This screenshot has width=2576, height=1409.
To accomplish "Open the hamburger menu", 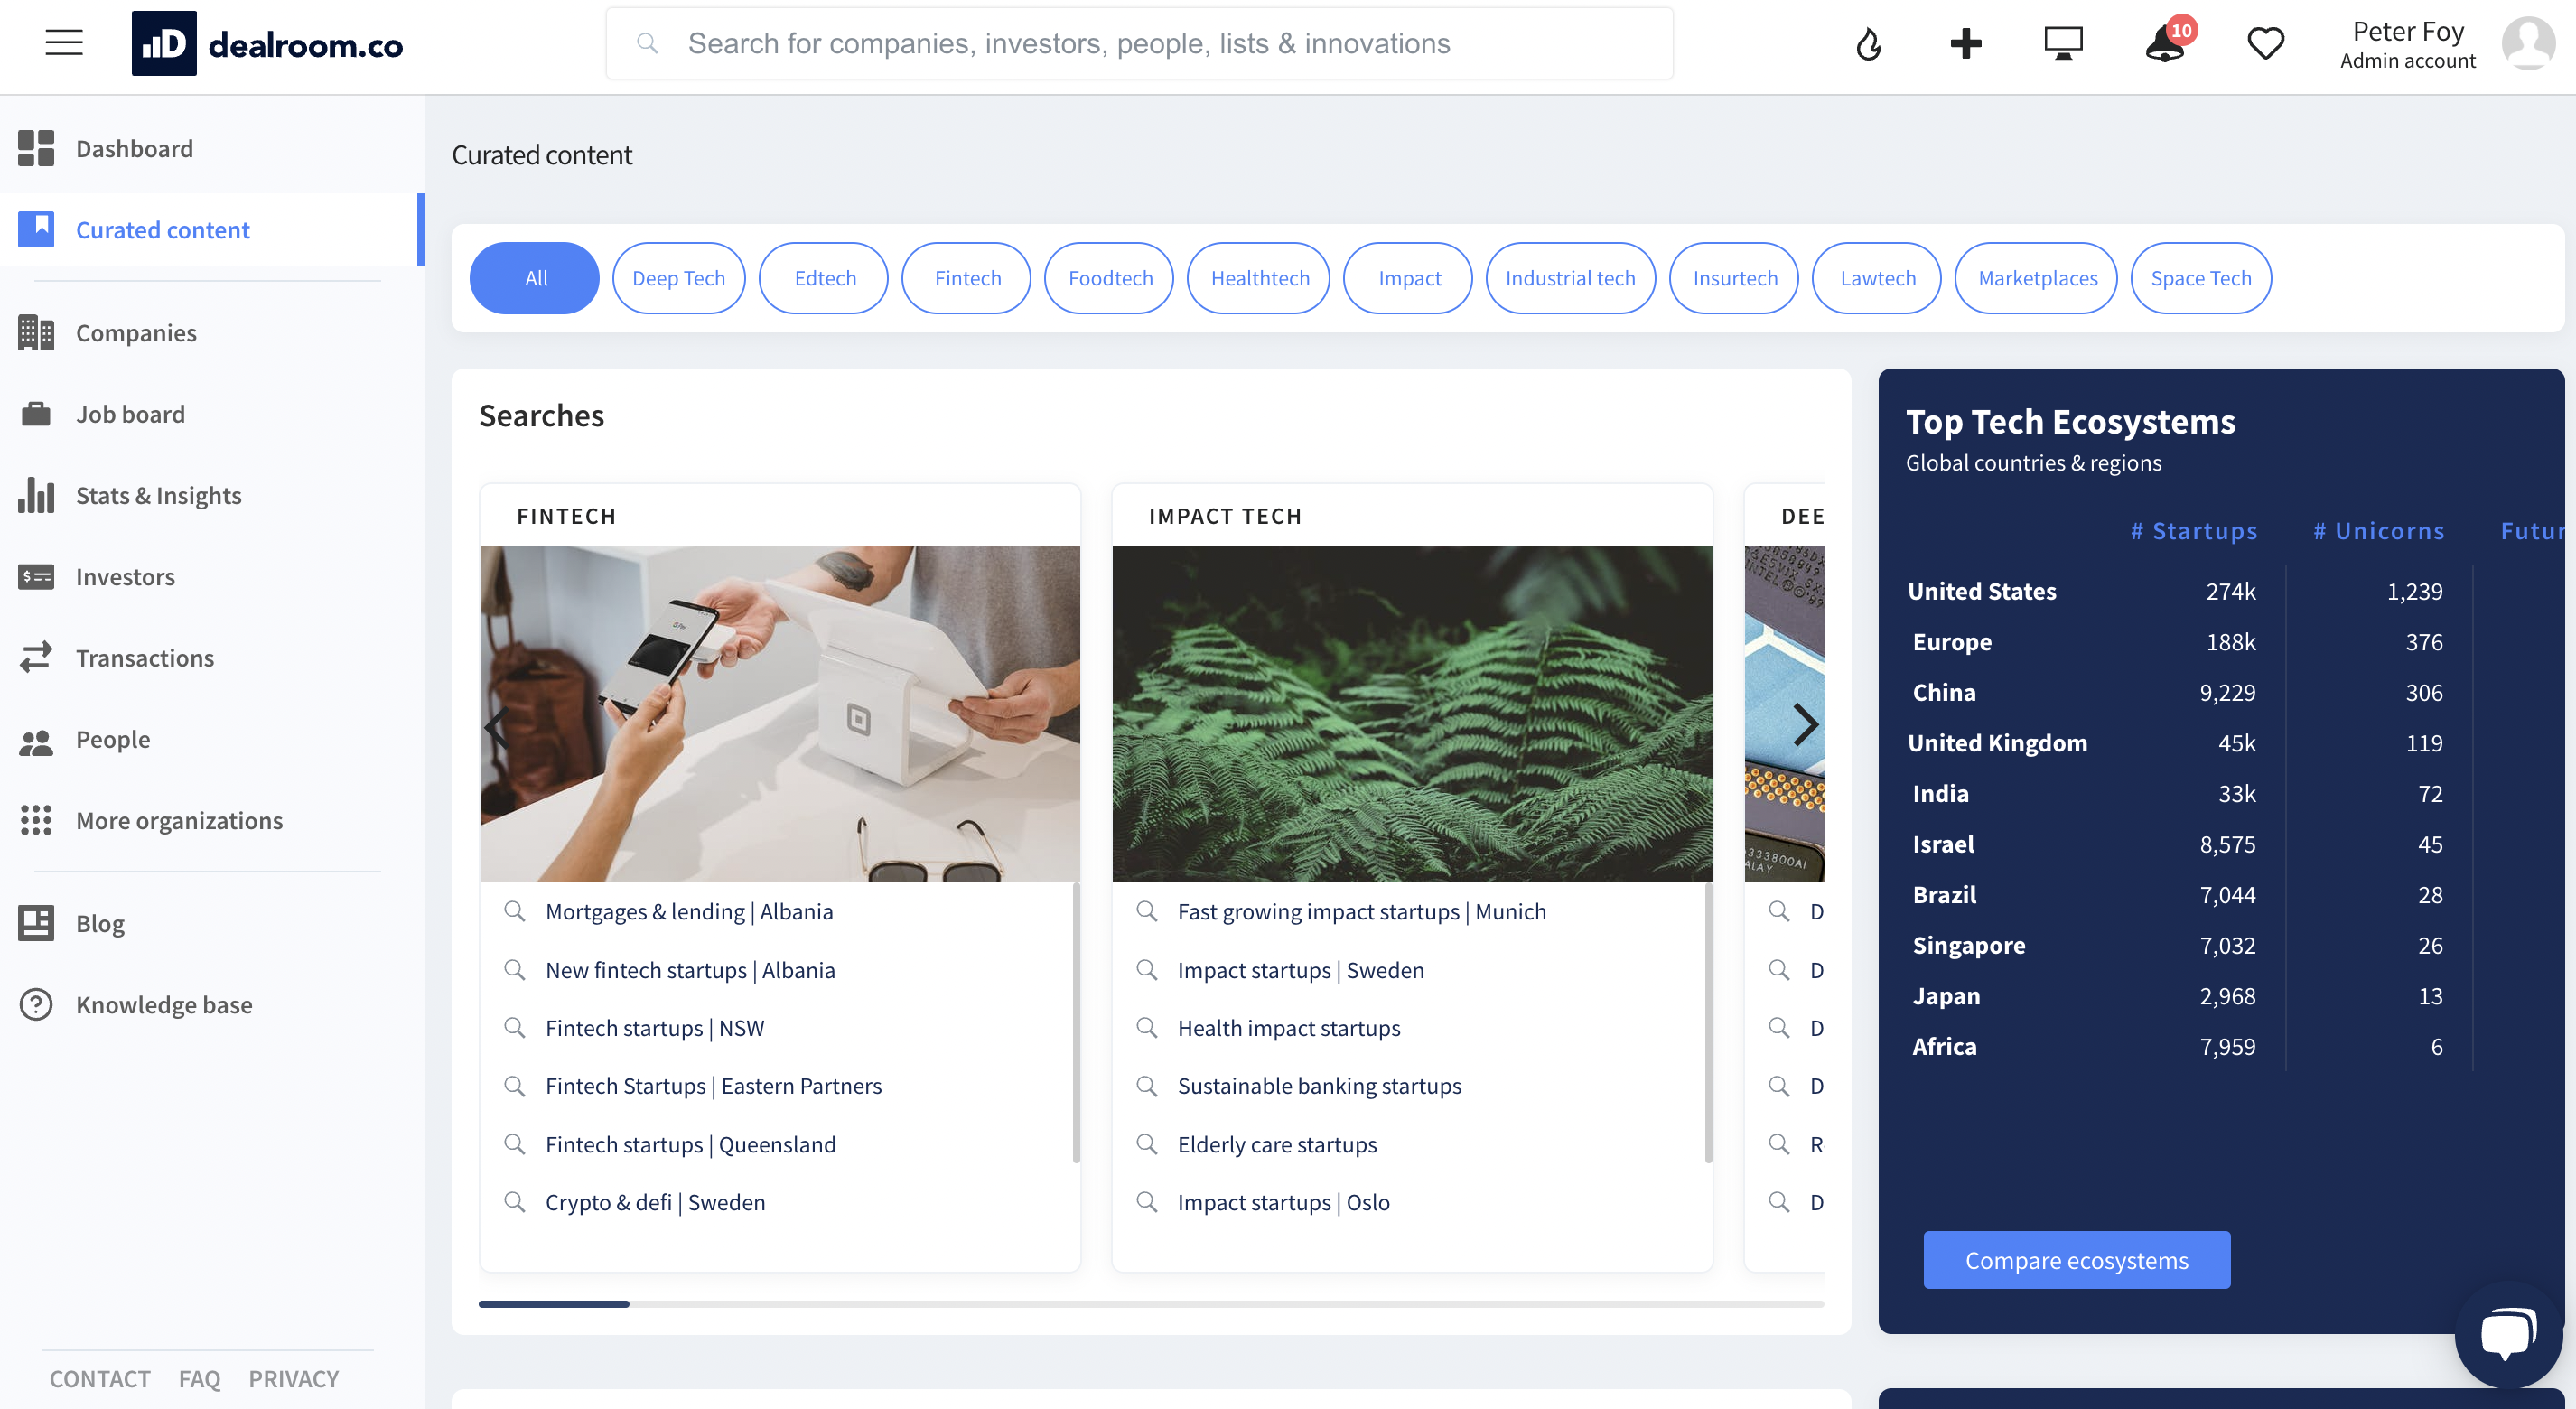I will (63, 42).
